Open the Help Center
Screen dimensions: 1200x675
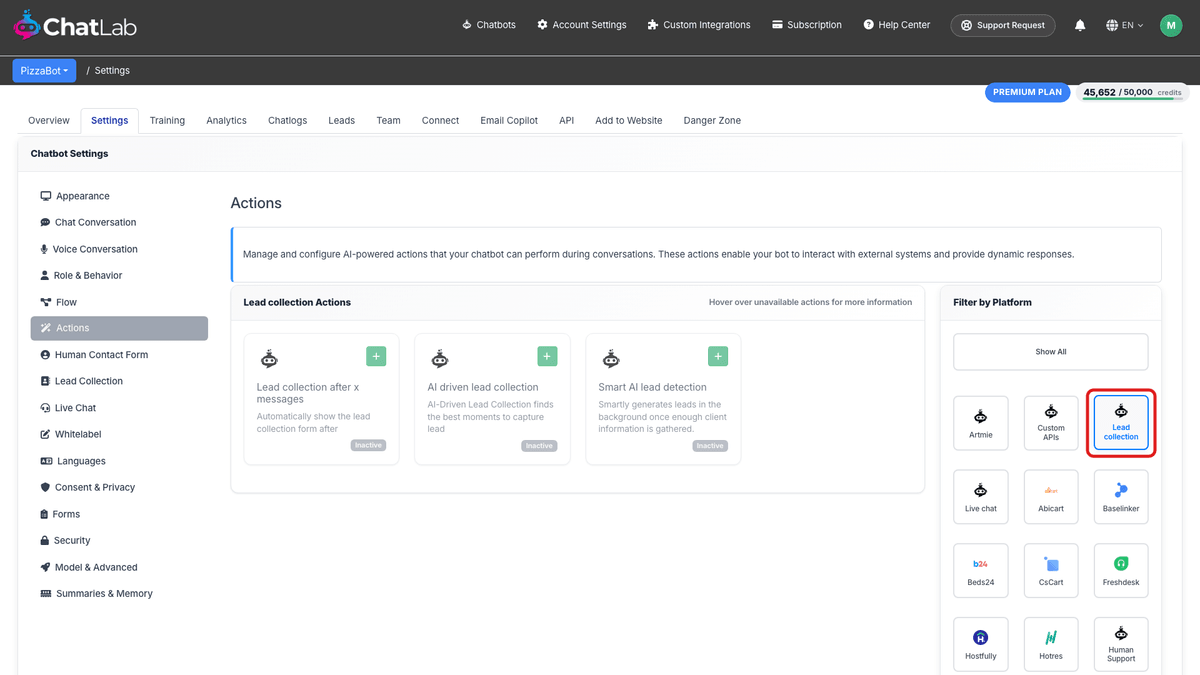coord(897,25)
